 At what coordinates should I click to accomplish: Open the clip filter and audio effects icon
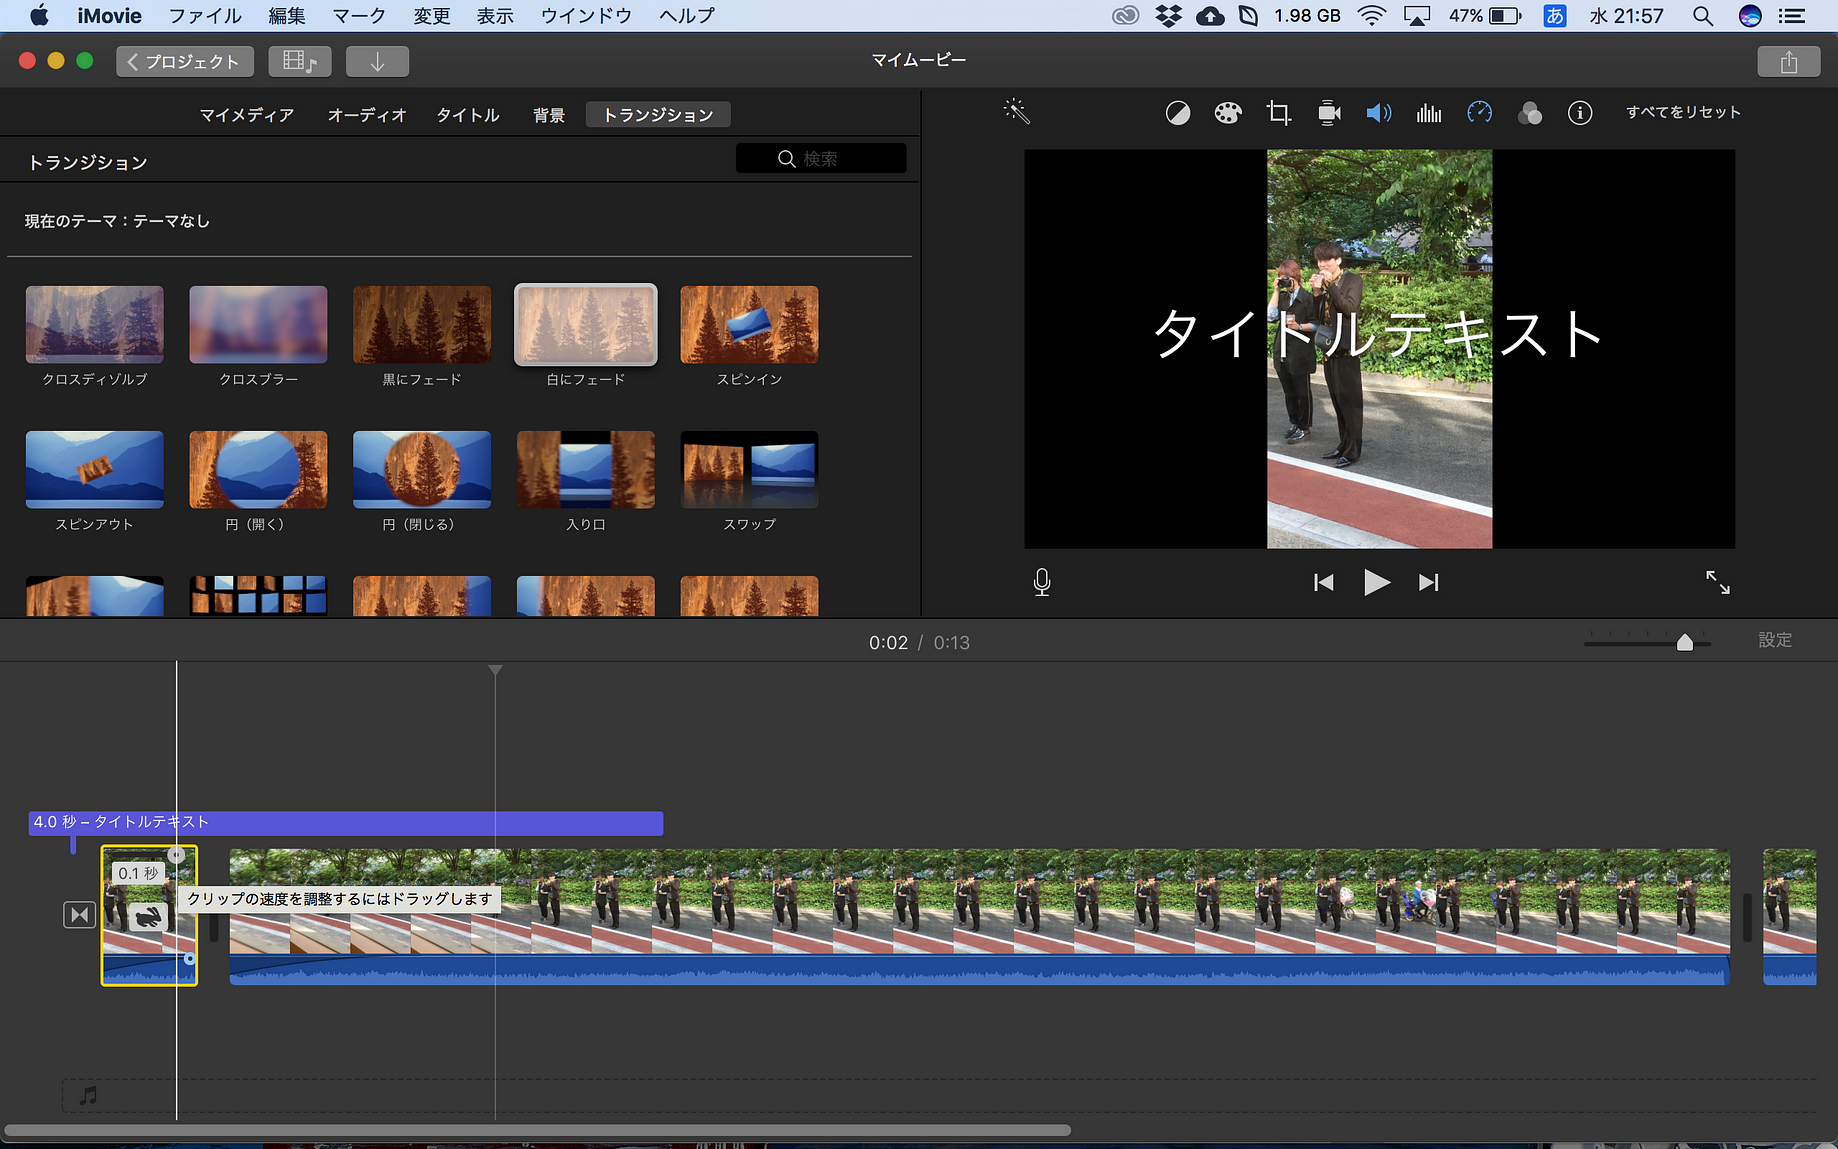click(1530, 113)
